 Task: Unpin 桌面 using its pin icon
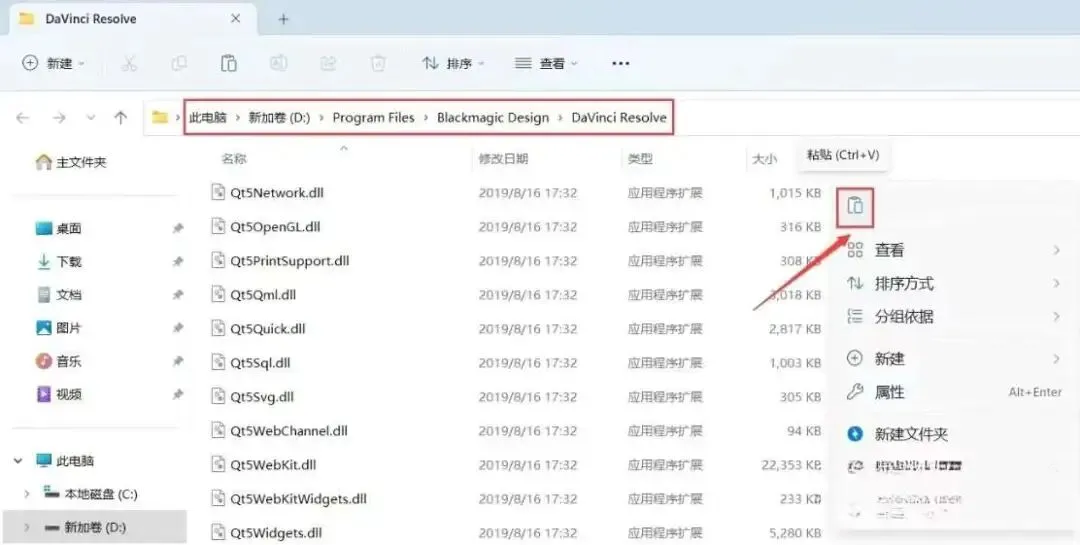tap(178, 228)
